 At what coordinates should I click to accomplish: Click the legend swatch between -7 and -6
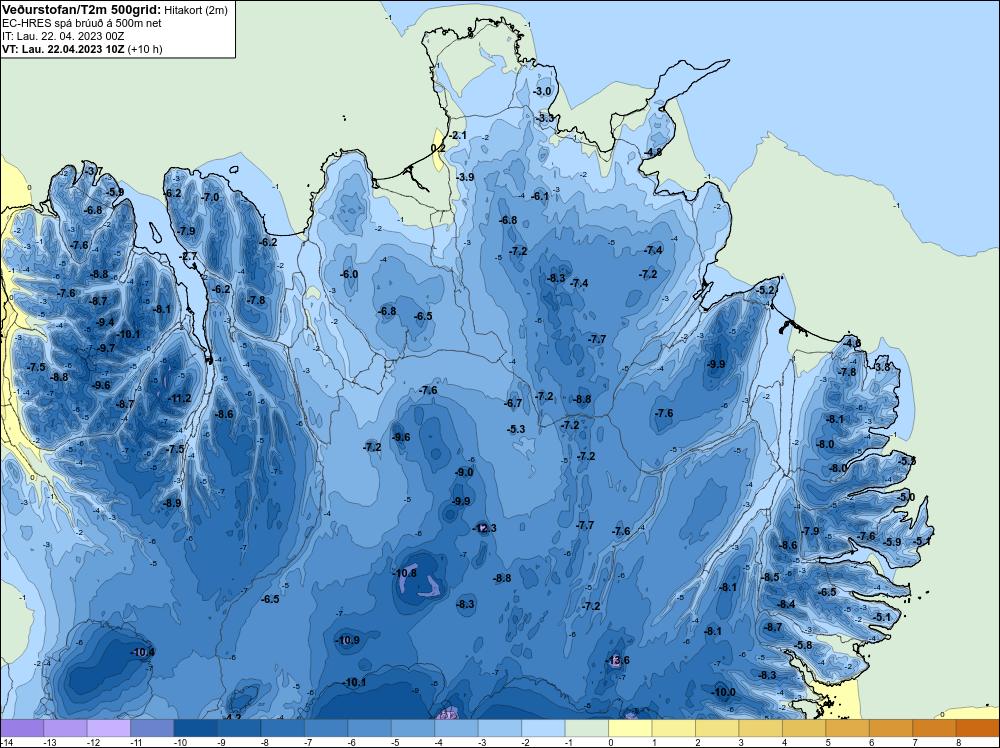point(327,728)
